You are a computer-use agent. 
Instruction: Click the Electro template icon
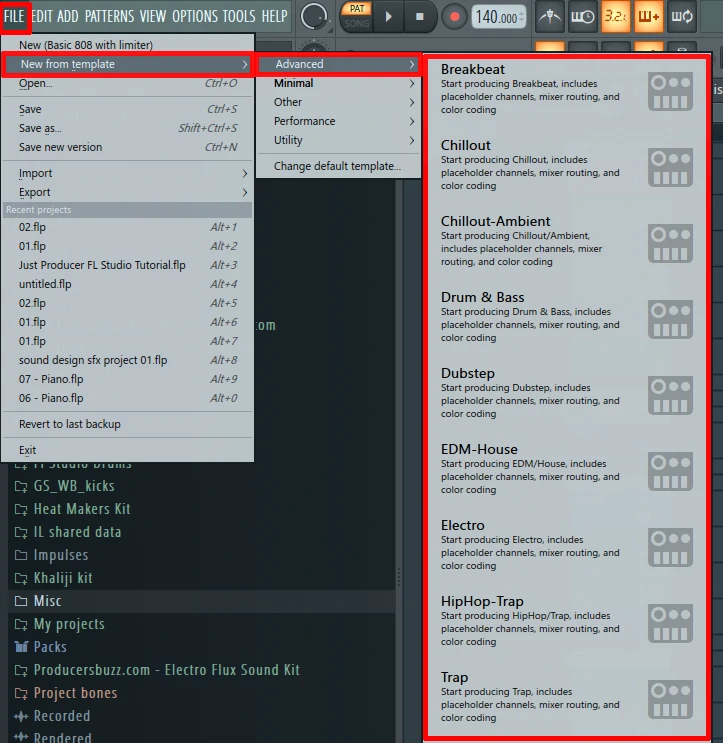[x=670, y=547]
